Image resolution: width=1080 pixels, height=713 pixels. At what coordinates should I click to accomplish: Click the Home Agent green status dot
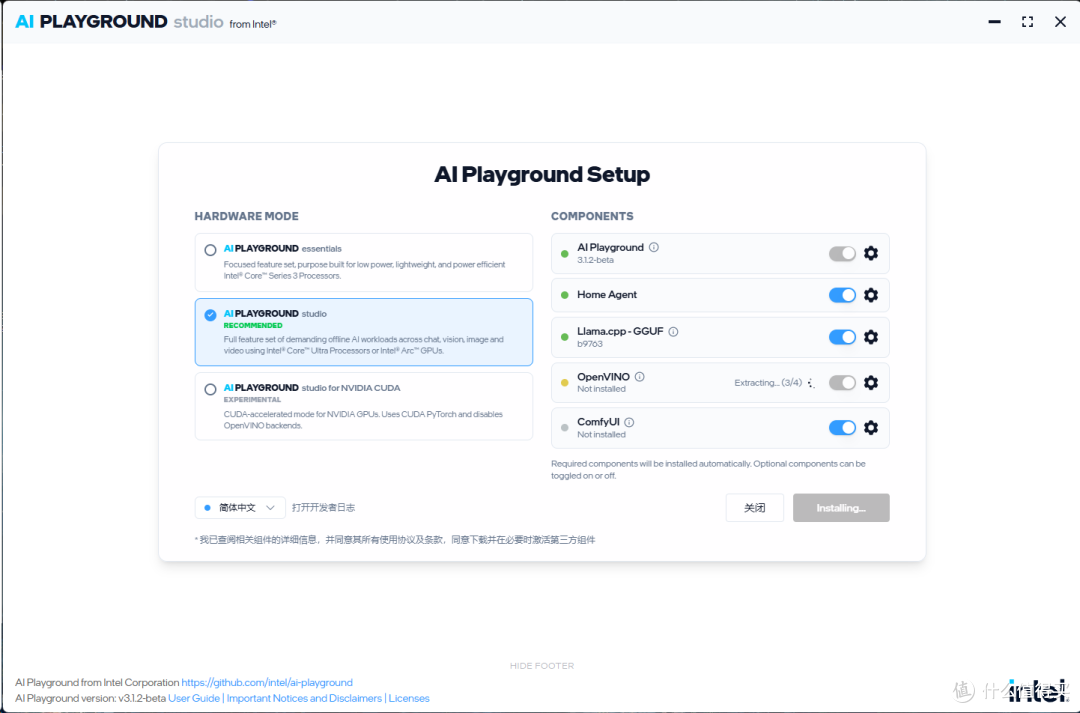[x=565, y=295]
